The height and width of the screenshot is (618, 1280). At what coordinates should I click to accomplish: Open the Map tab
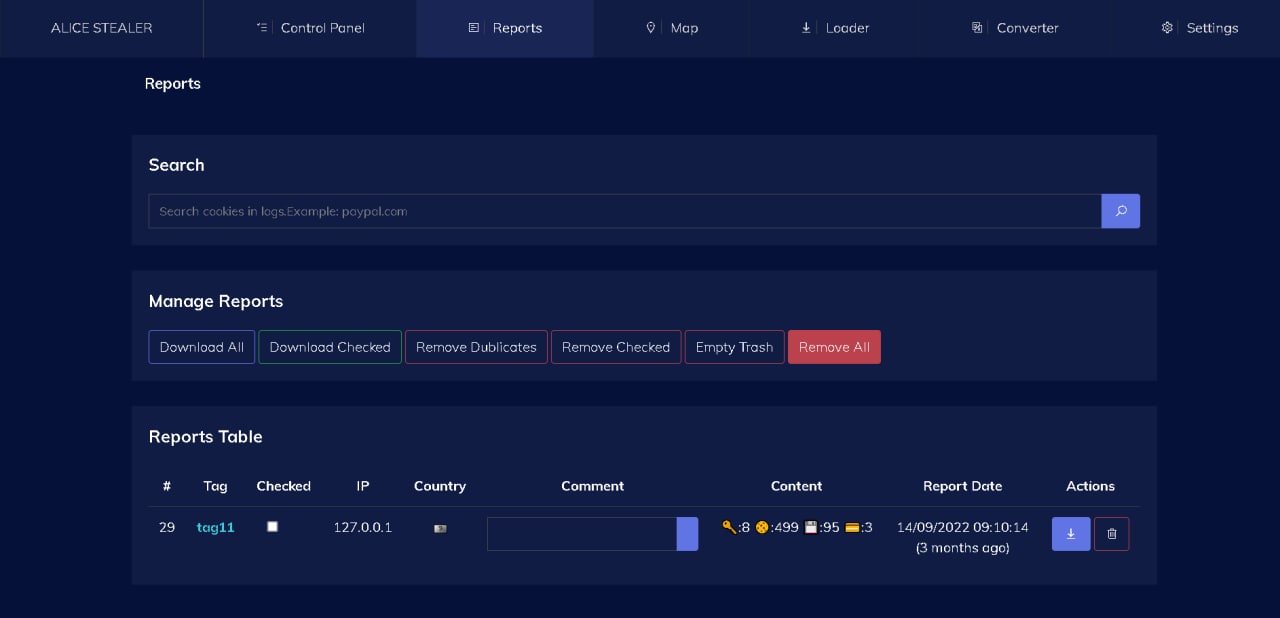point(672,28)
